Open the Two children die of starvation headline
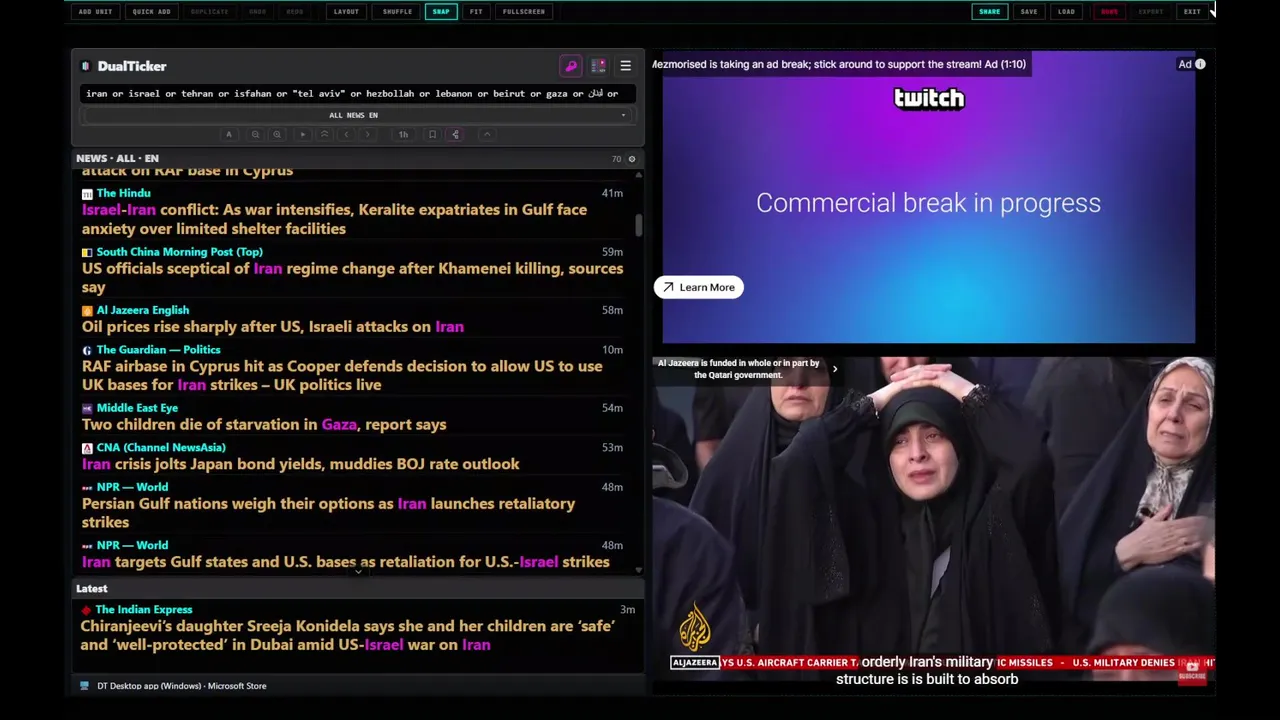Screen dimensions: 1280x720 pyautogui.click(x=264, y=425)
